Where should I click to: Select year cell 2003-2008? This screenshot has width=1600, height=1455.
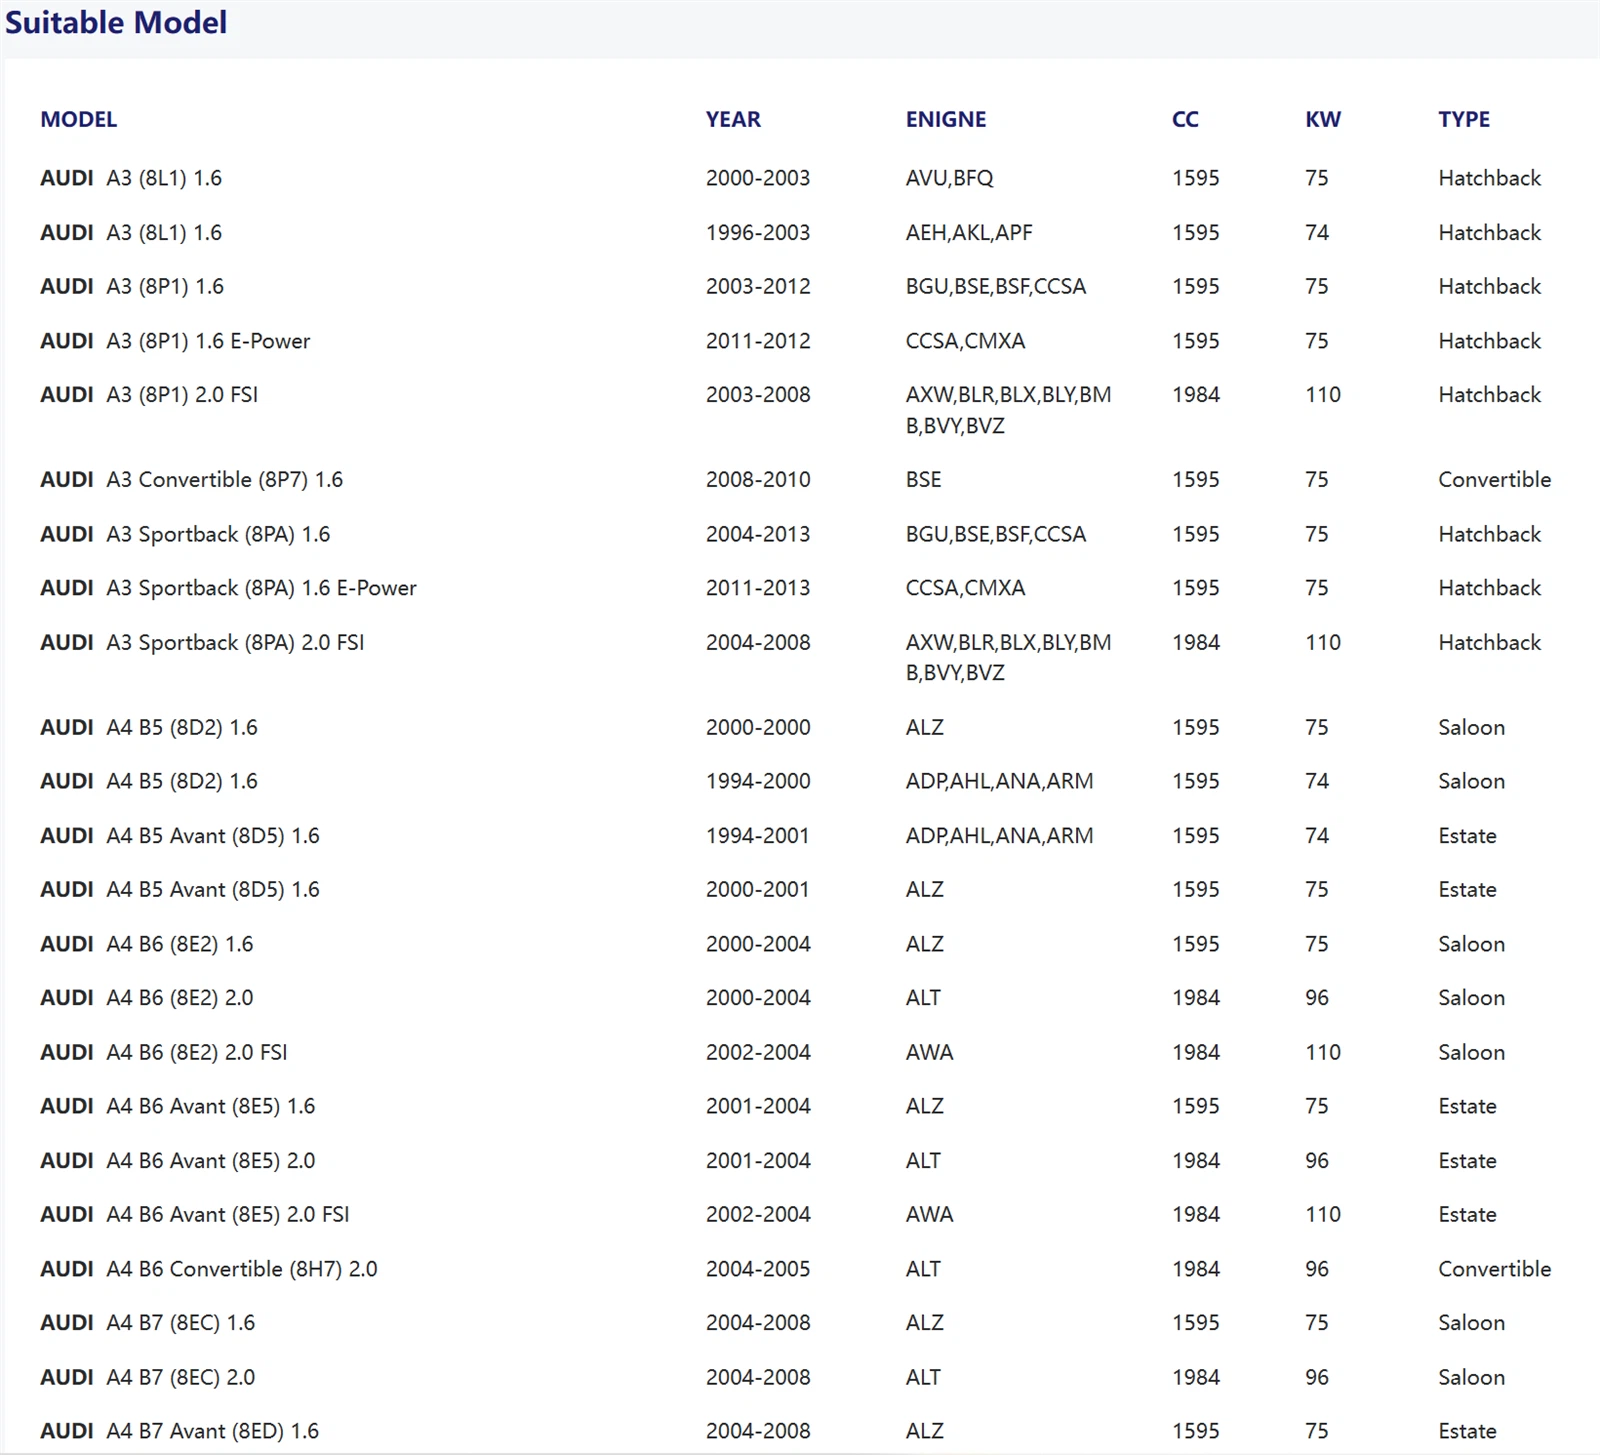coord(758,395)
